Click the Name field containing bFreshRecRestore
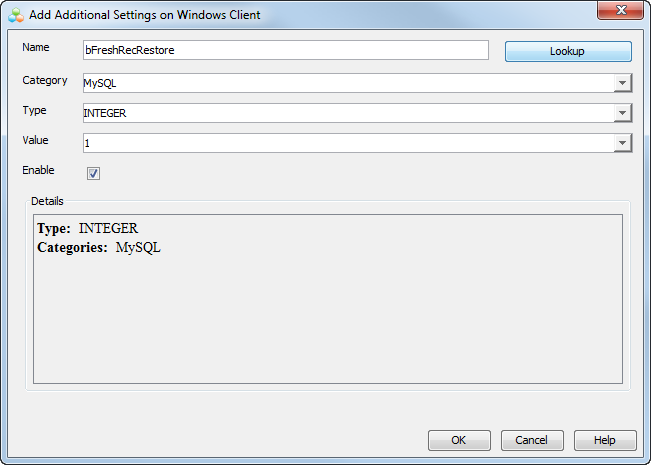Viewport: 651px width, 465px height. pyautogui.click(x=285, y=50)
